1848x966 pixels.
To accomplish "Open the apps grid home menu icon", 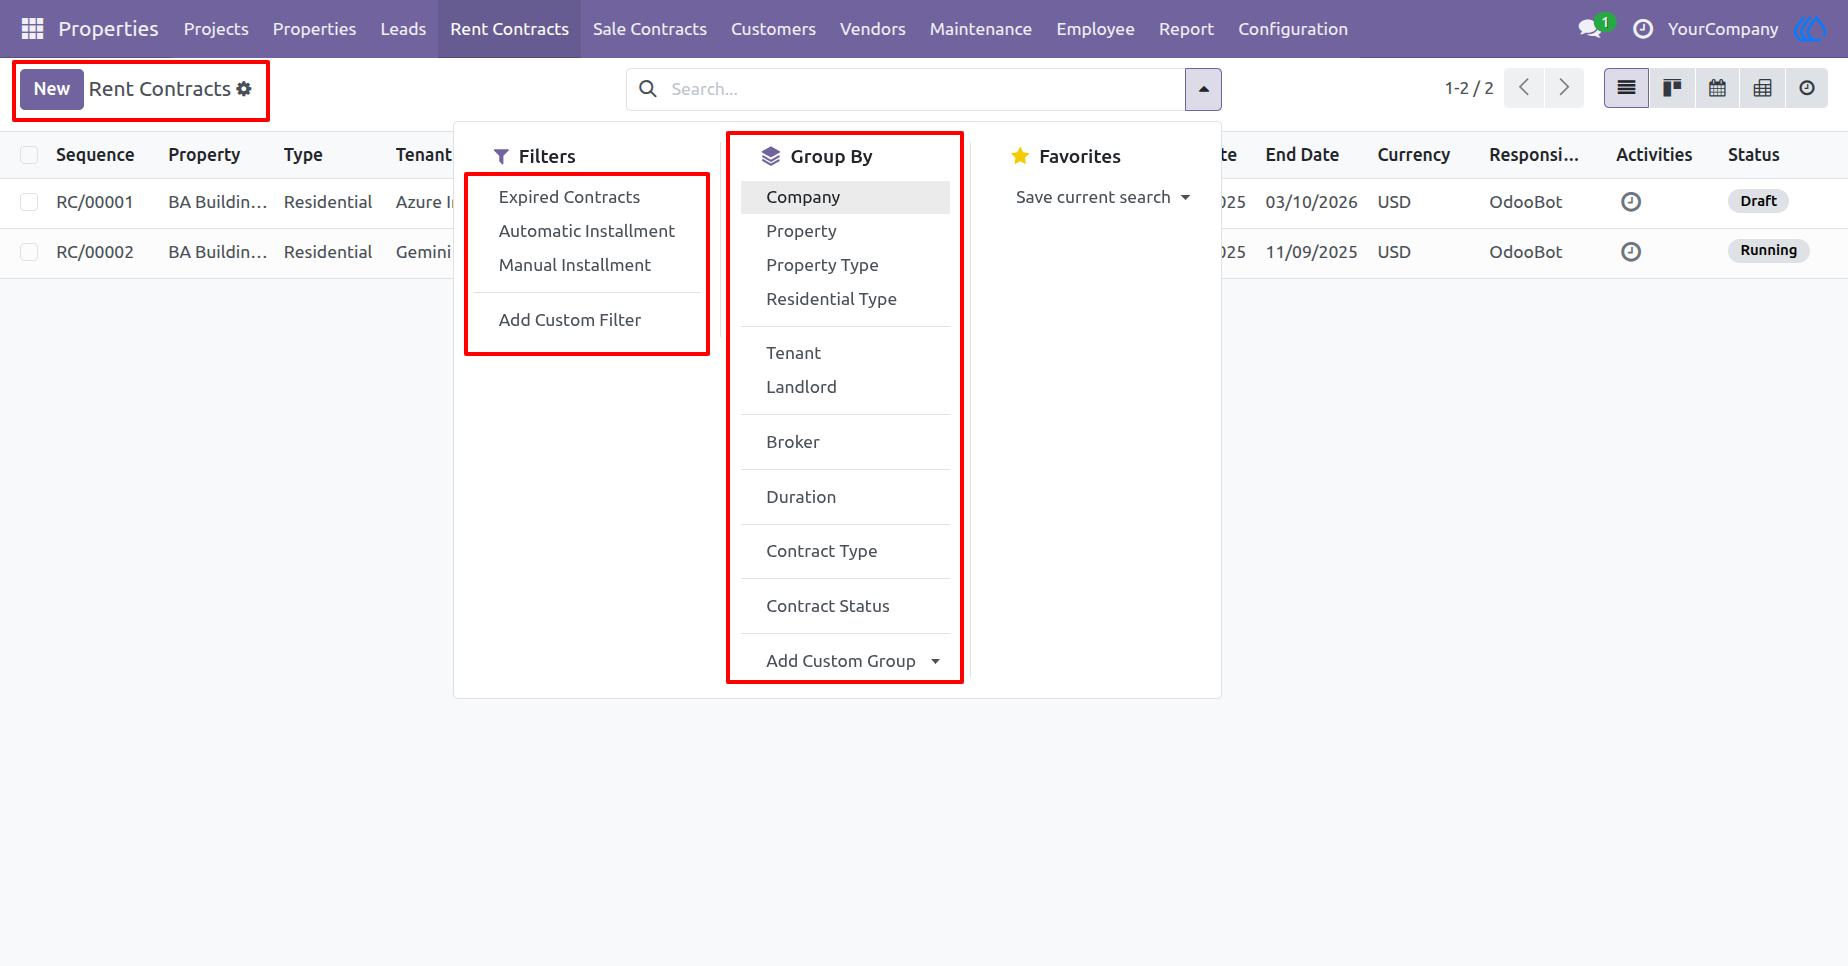I will pyautogui.click(x=32, y=29).
